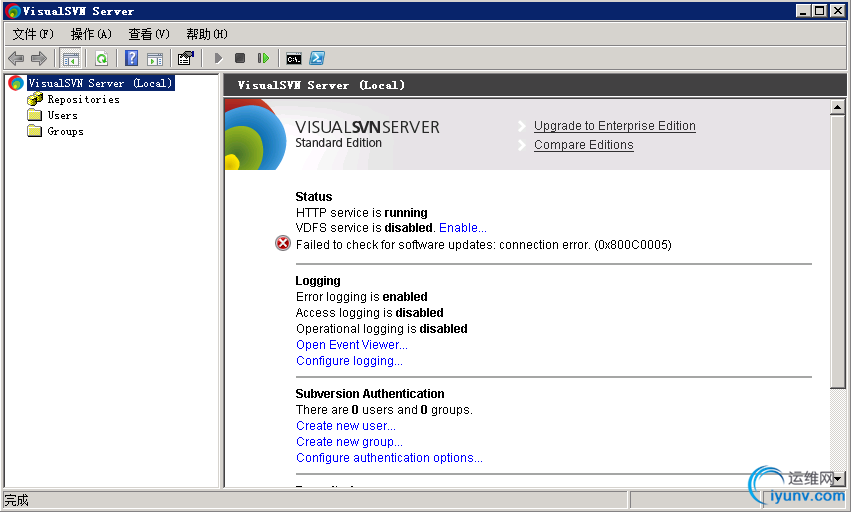This screenshot has height=512, width=851.
Task: Open Event Viewer... link
Action: coord(352,345)
